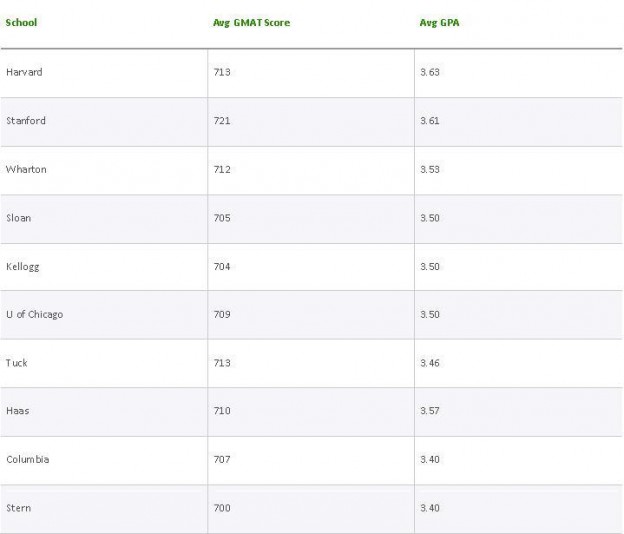Click the School column header
The image size is (624, 534).
(x=21, y=22)
